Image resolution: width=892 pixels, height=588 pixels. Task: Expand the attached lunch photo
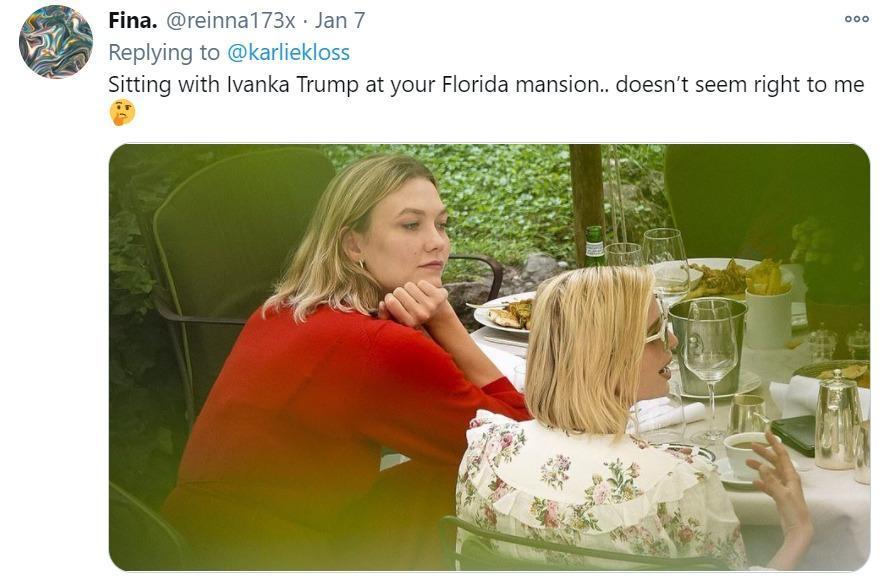pos(489,357)
